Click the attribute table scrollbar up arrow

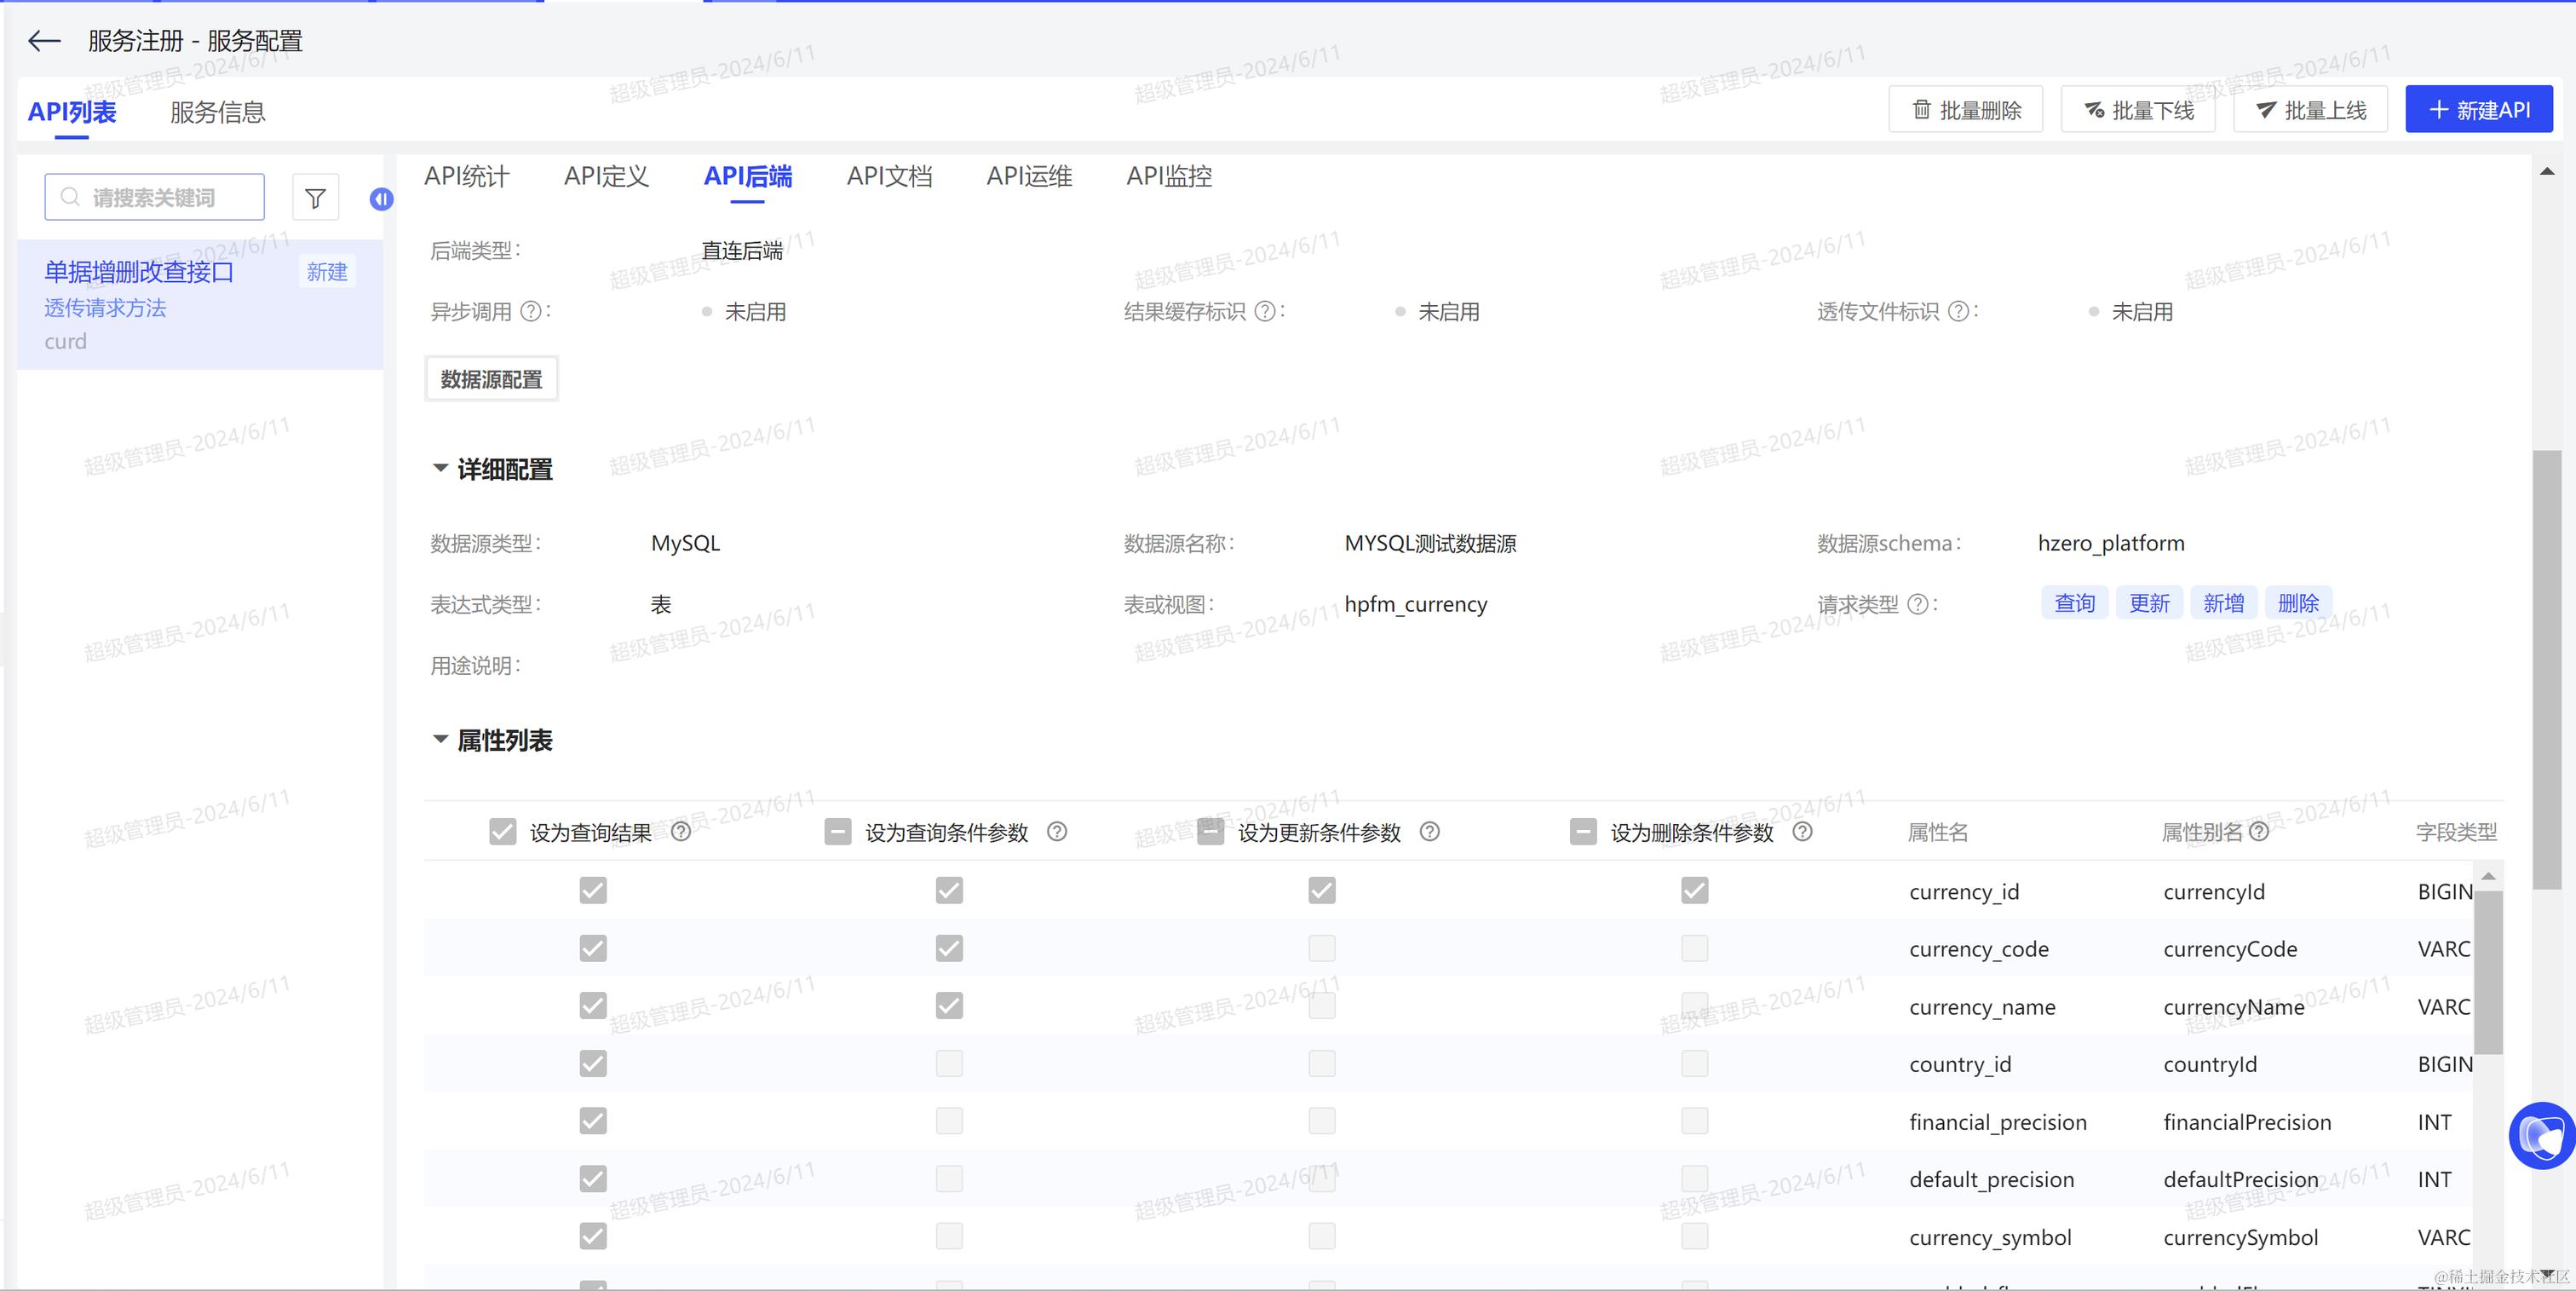point(2489,876)
